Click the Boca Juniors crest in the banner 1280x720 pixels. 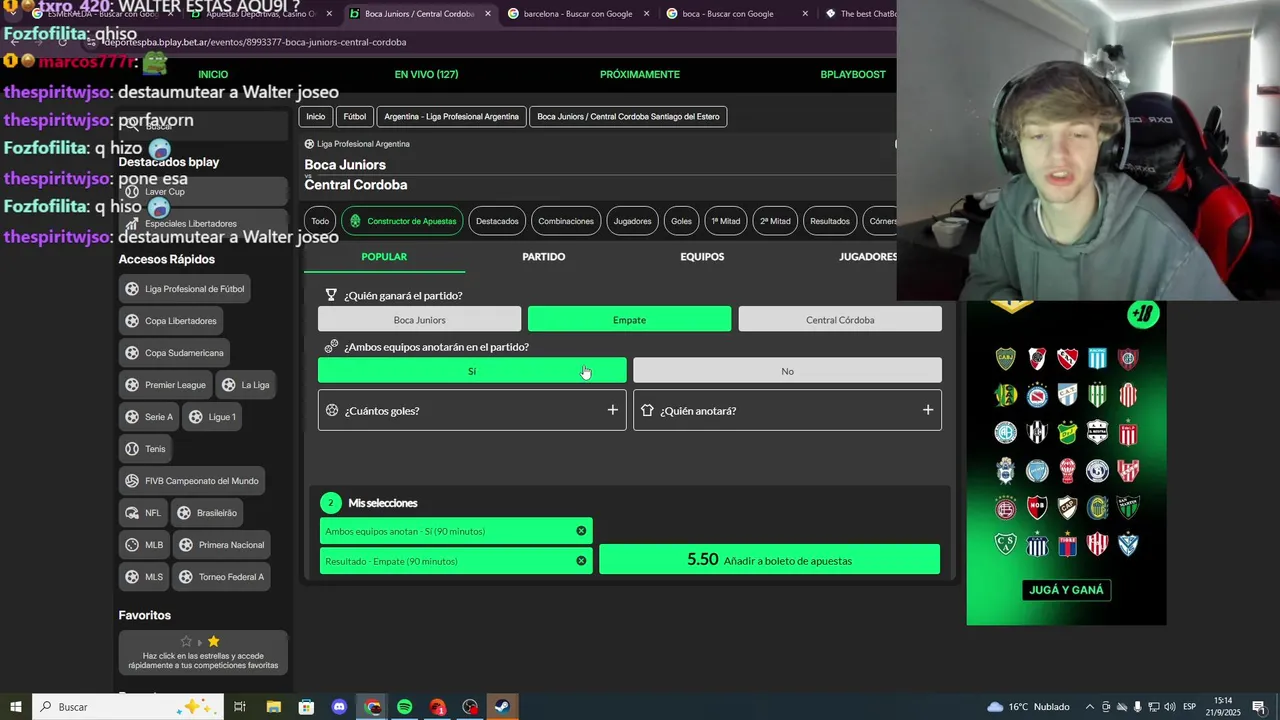(1005, 359)
